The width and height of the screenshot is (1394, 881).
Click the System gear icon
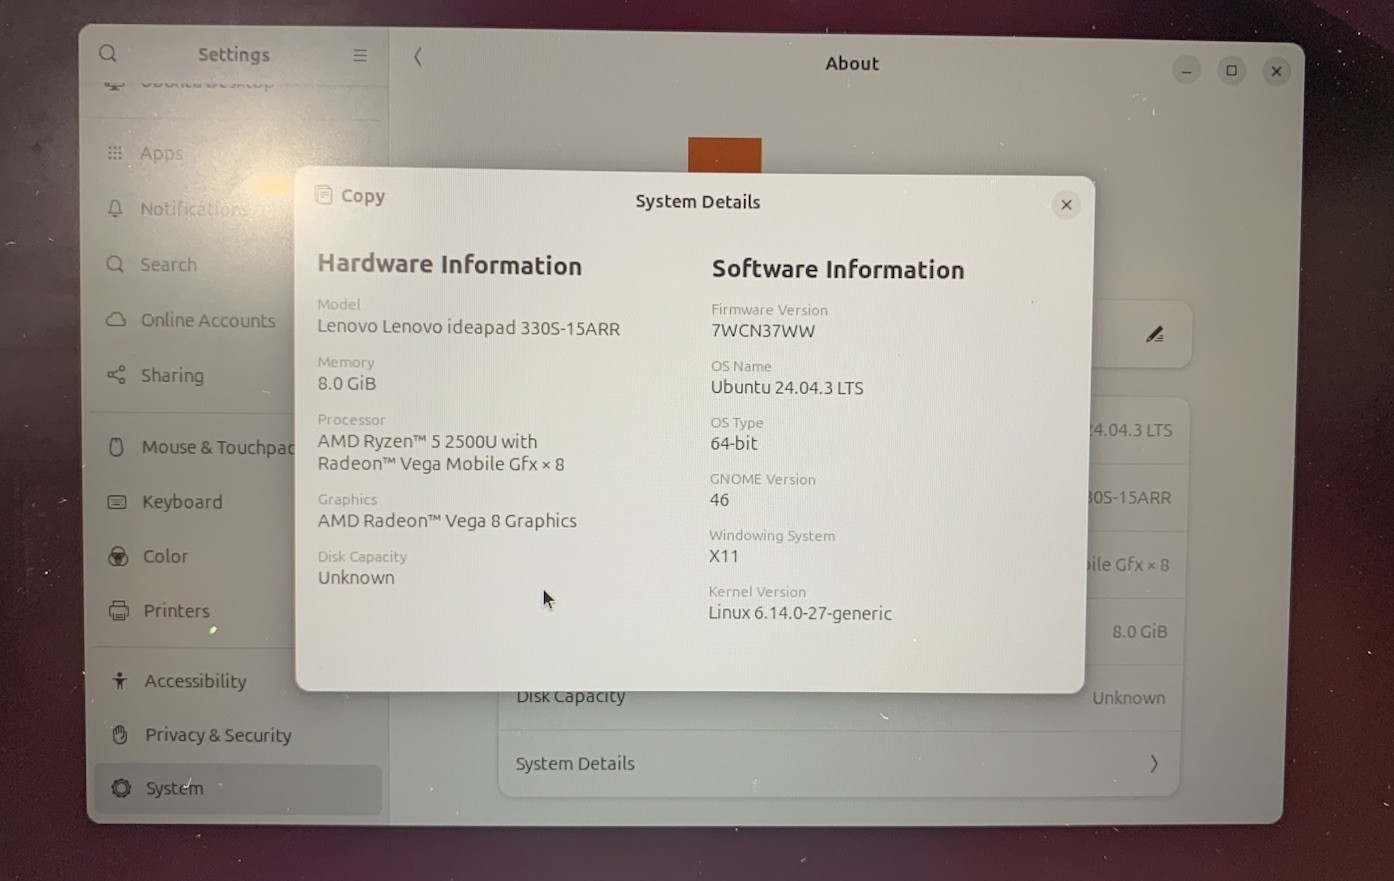click(x=121, y=789)
